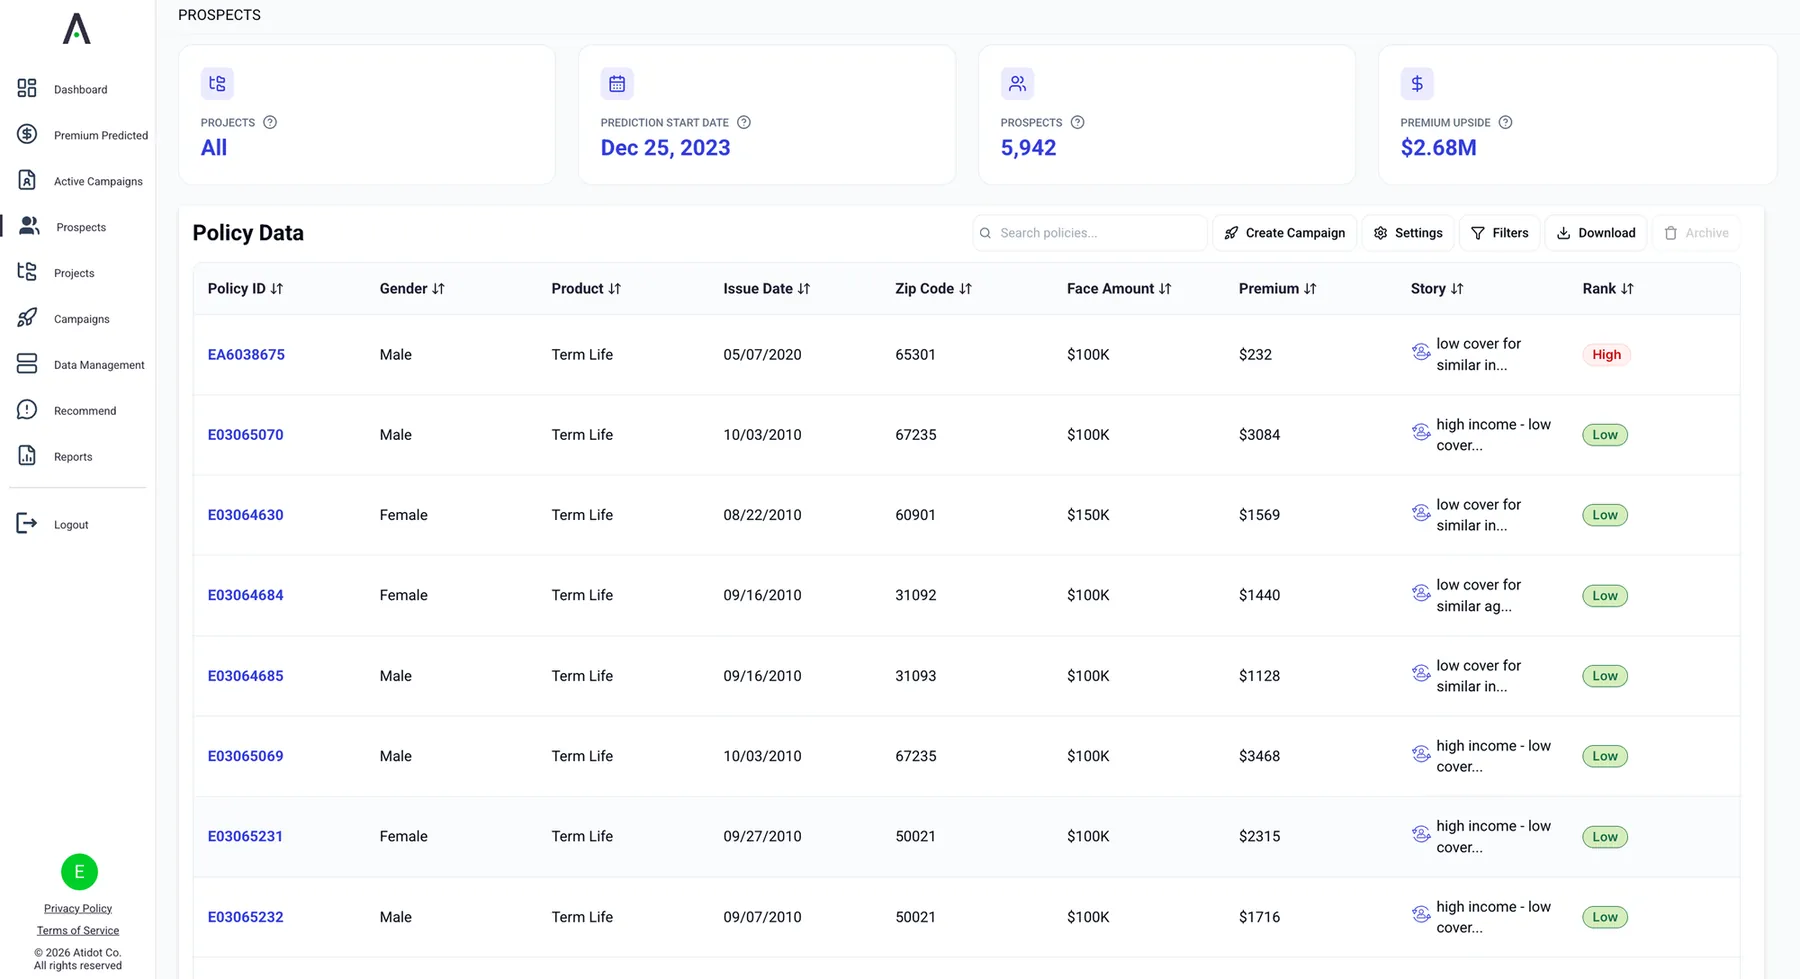Click help icon beside PREMIUM UPSIDE
This screenshot has width=1800, height=979.
1505,122
